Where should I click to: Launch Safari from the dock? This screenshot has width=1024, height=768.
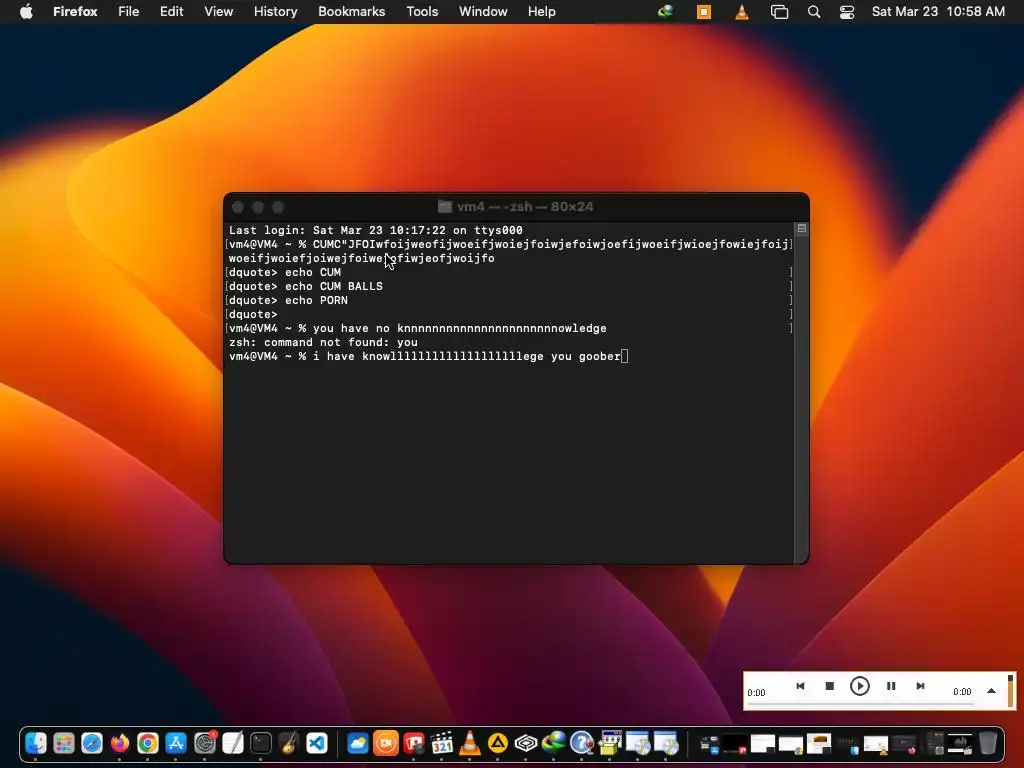coord(91,743)
